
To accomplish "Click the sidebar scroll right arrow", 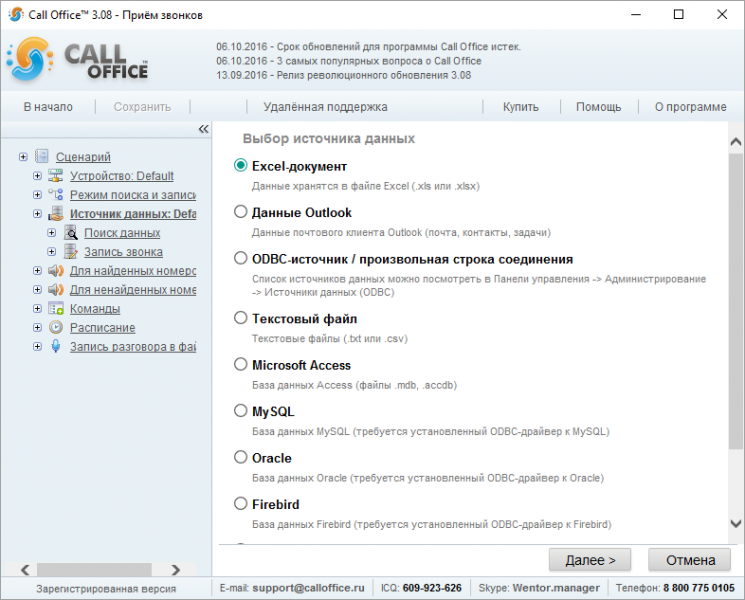I will click(176, 569).
